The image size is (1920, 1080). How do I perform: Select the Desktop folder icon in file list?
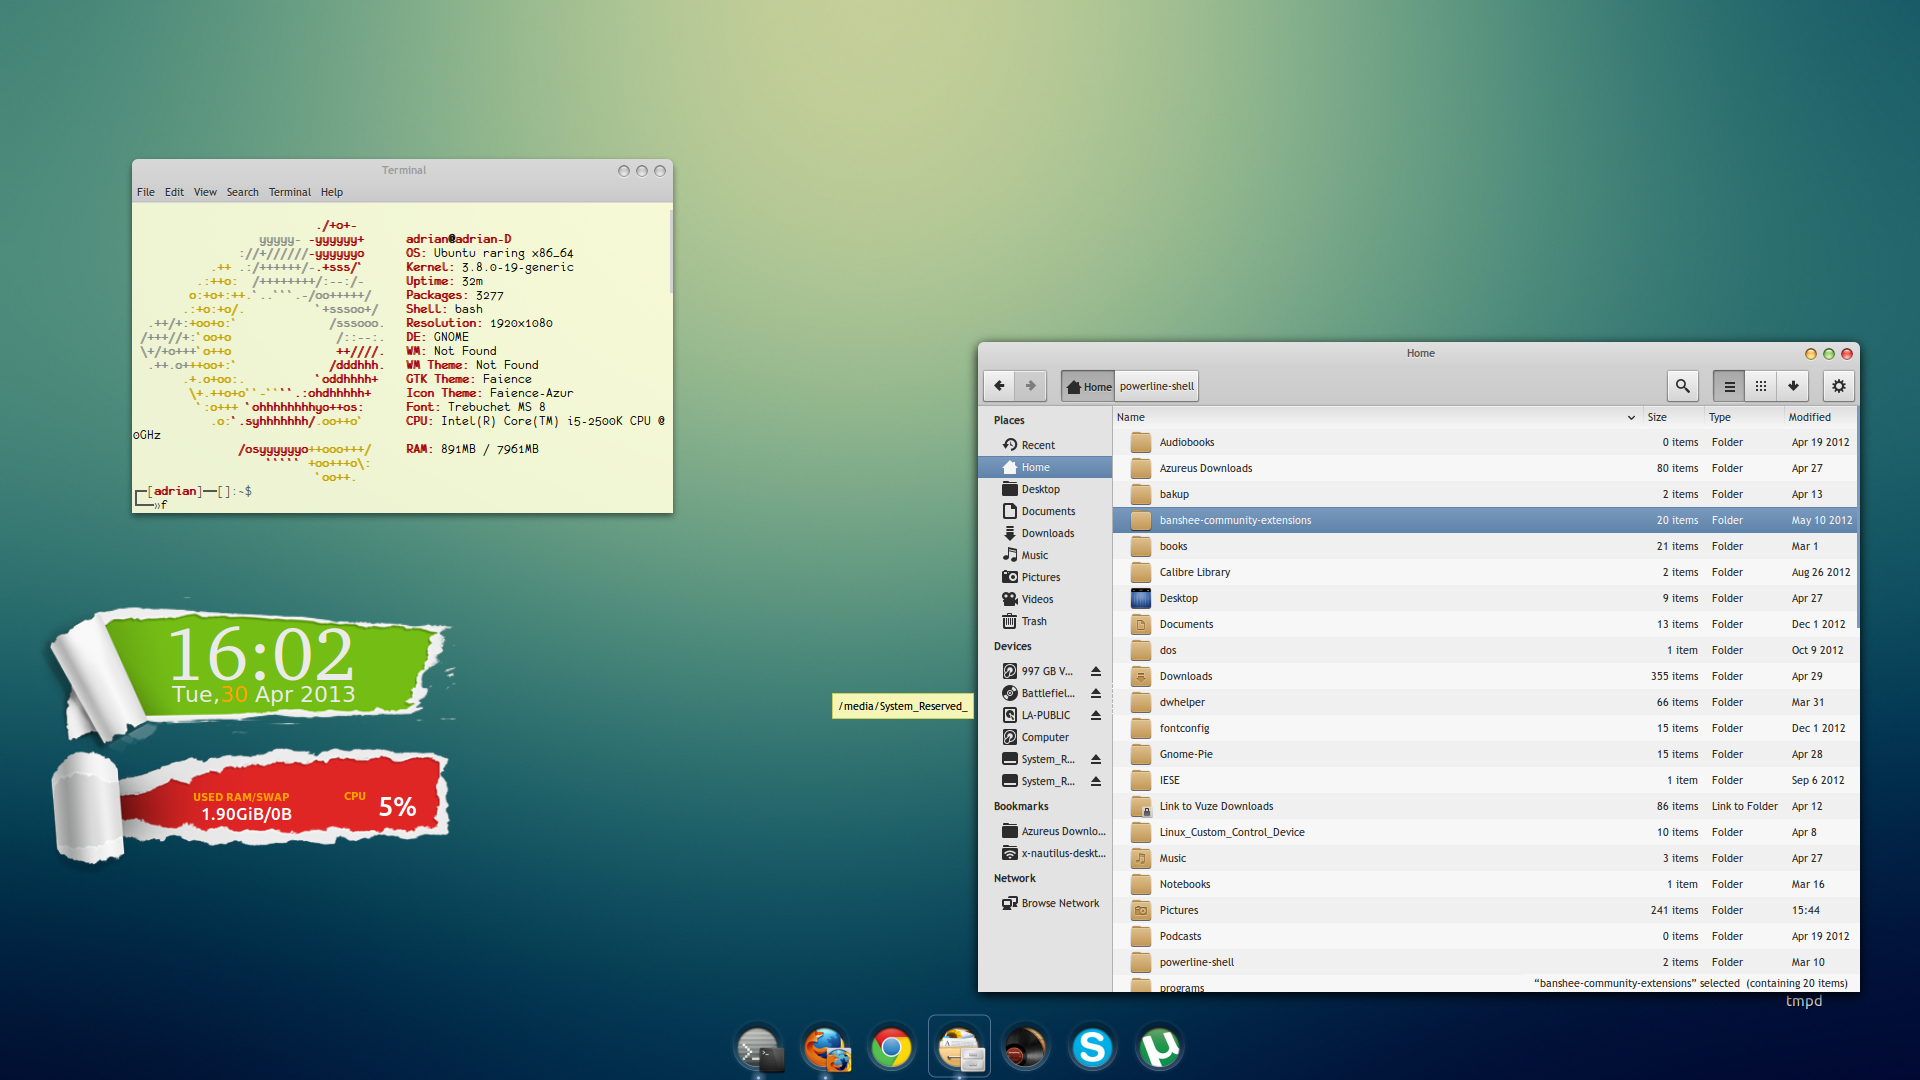pyautogui.click(x=1141, y=598)
